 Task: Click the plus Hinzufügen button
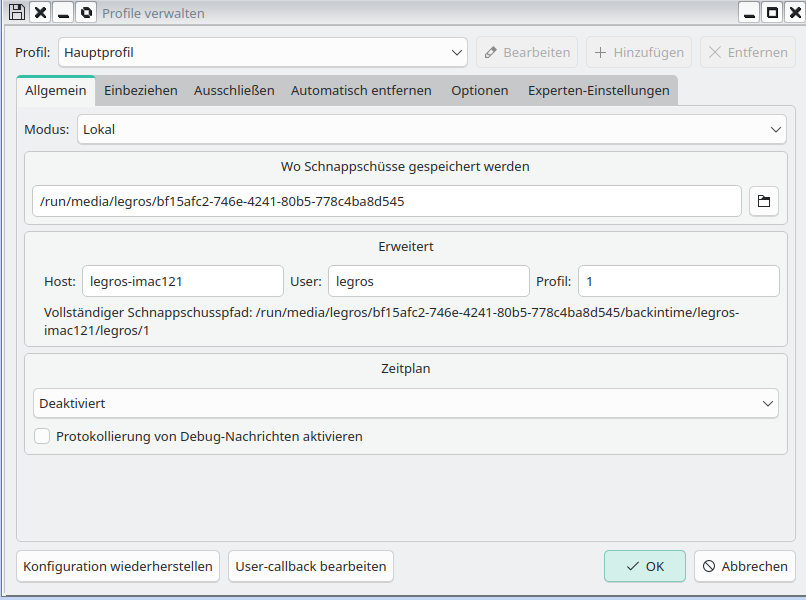pos(638,53)
